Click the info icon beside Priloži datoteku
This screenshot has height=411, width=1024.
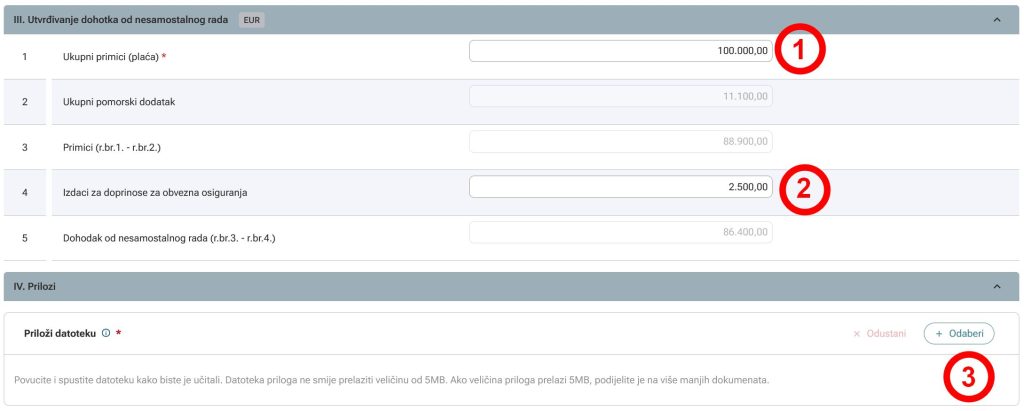pos(106,333)
